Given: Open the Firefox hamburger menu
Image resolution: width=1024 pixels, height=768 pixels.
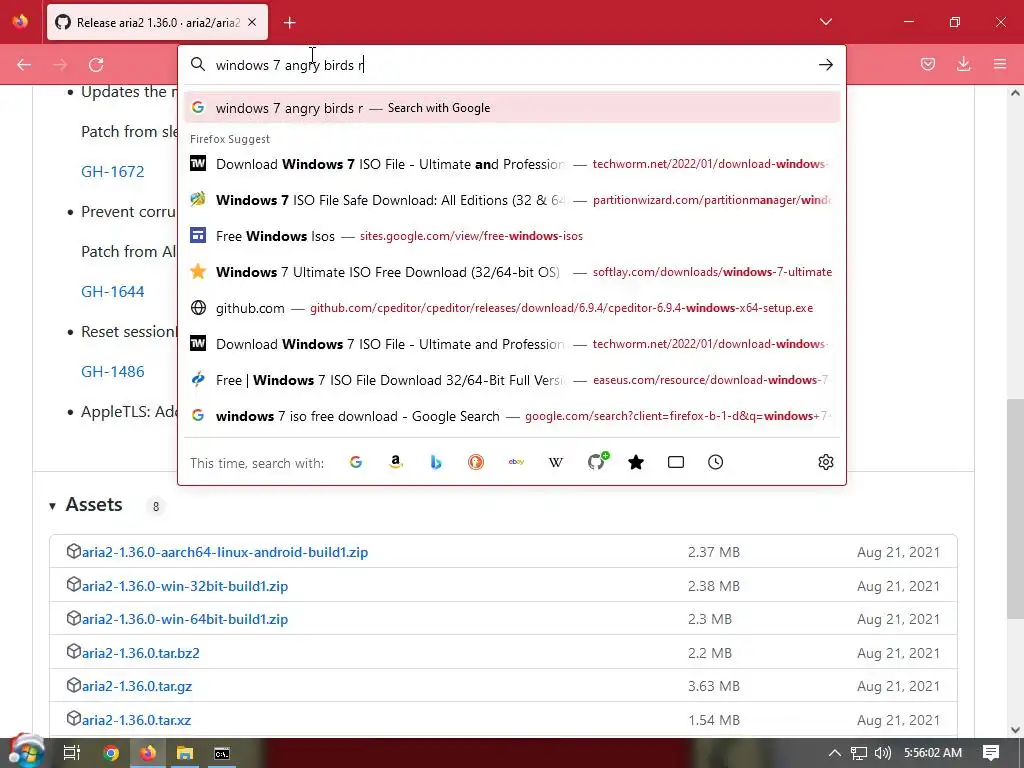Looking at the screenshot, I should click(x=999, y=64).
